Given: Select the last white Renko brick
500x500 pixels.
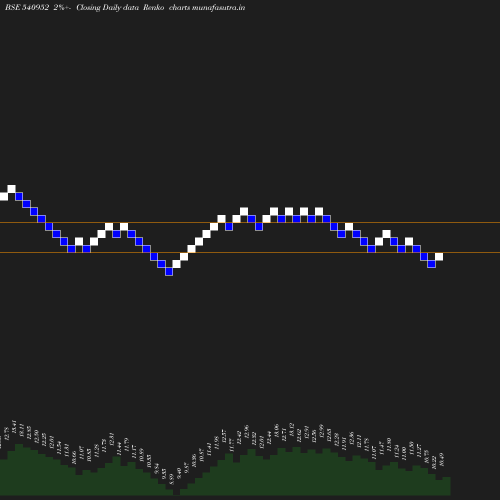Looking at the screenshot, I should click(x=439, y=257).
